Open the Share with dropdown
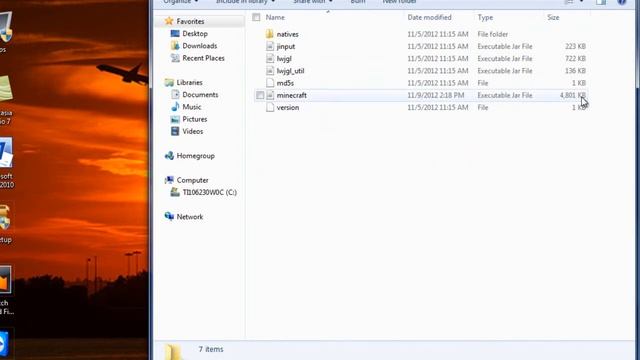This screenshot has height=360, width=640. click(313, 2)
